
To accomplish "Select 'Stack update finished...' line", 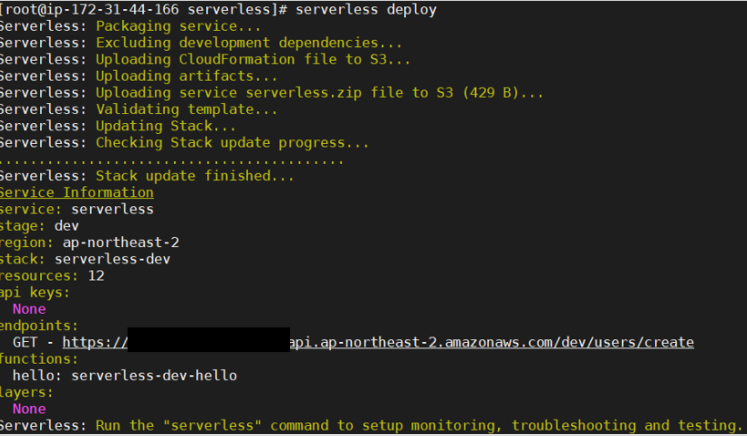I will pos(147,176).
